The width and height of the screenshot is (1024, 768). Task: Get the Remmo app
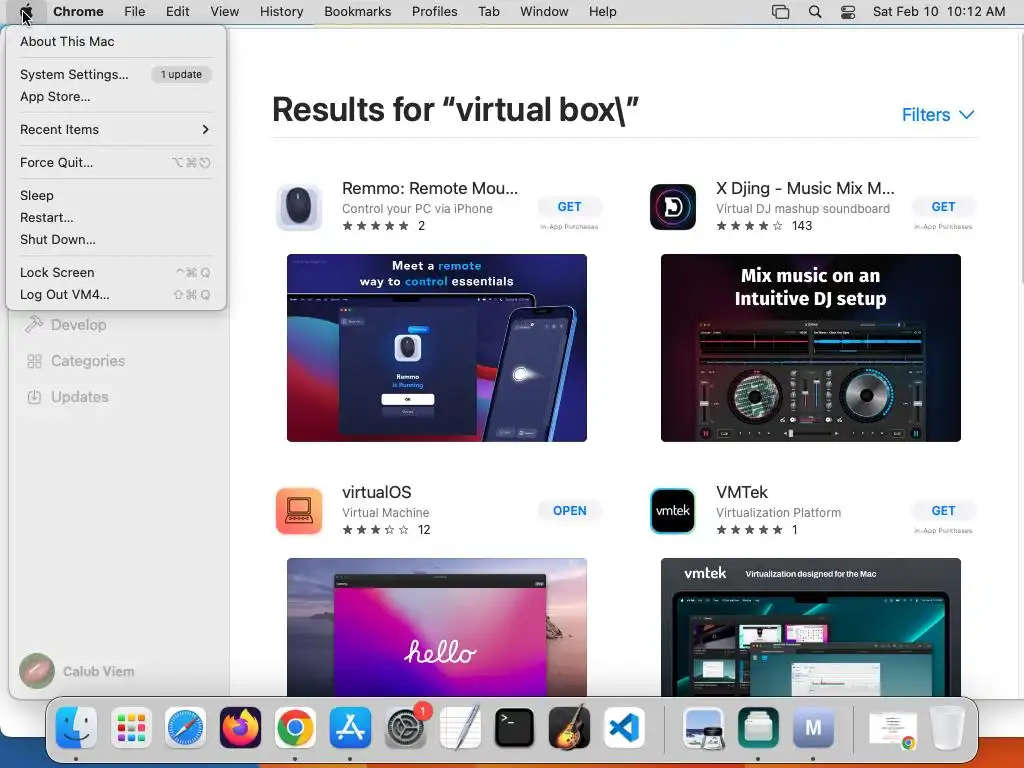pyautogui.click(x=569, y=207)
